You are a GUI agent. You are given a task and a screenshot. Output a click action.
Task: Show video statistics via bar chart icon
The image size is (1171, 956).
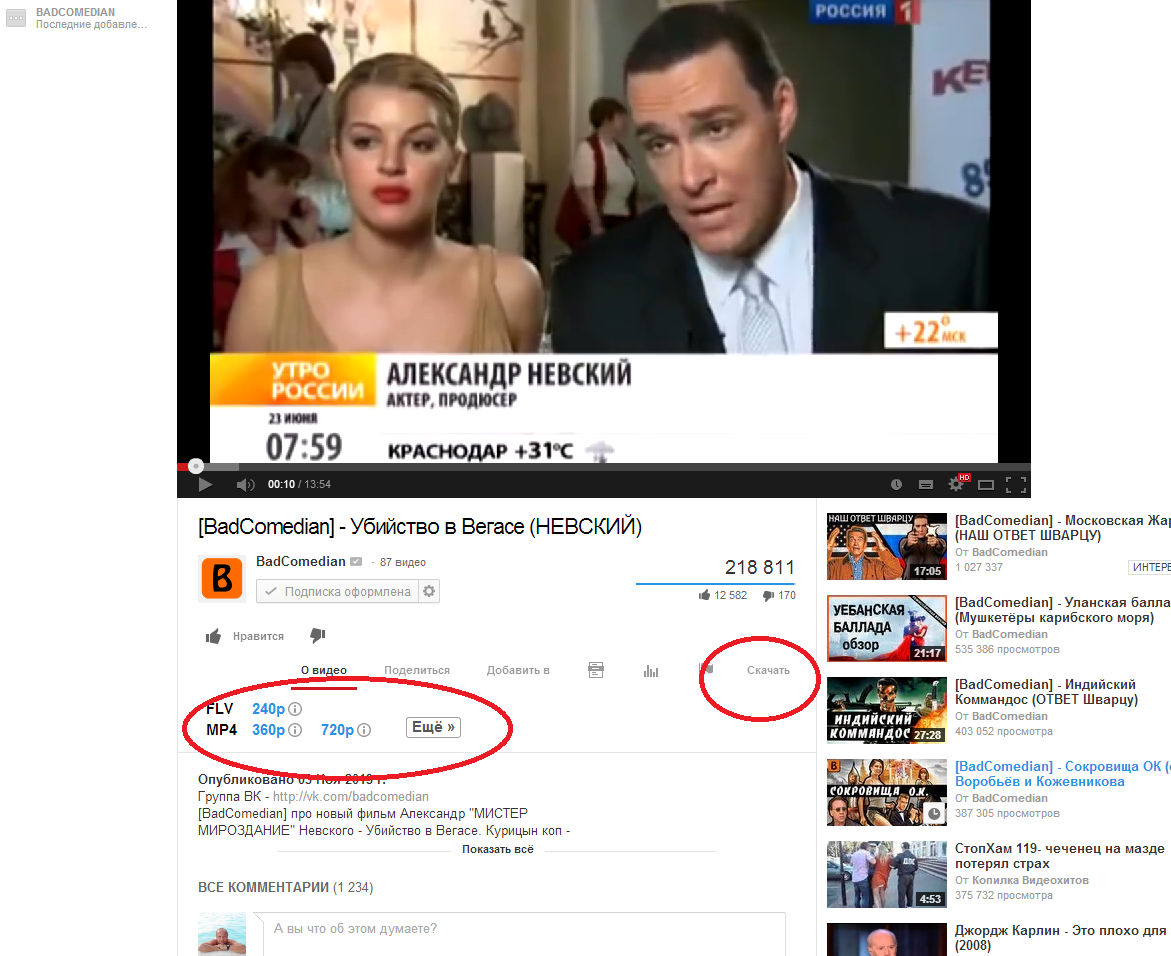coord(651,671)
